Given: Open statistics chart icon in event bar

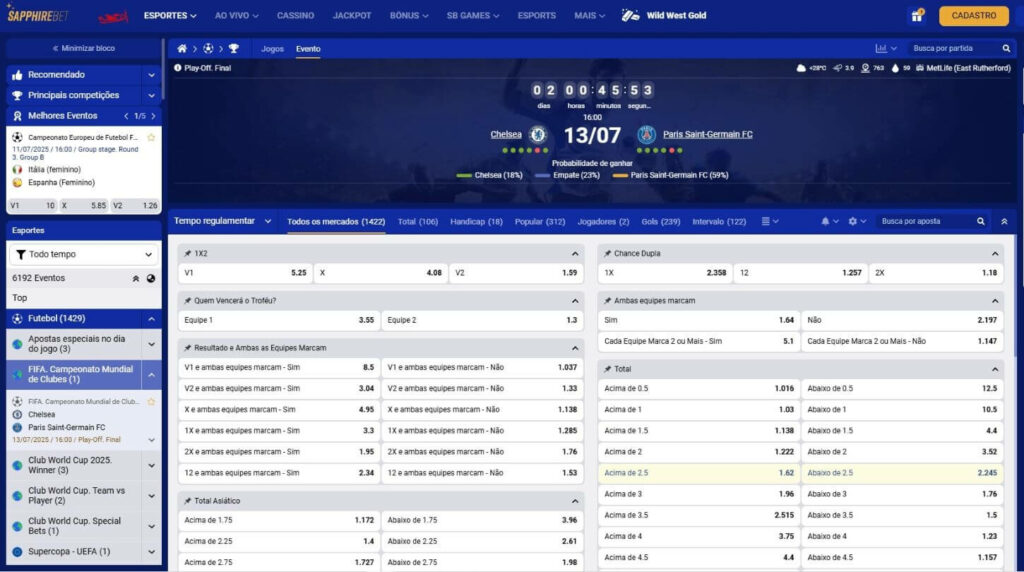Looking at the screenshot, I should click(881, 48).
